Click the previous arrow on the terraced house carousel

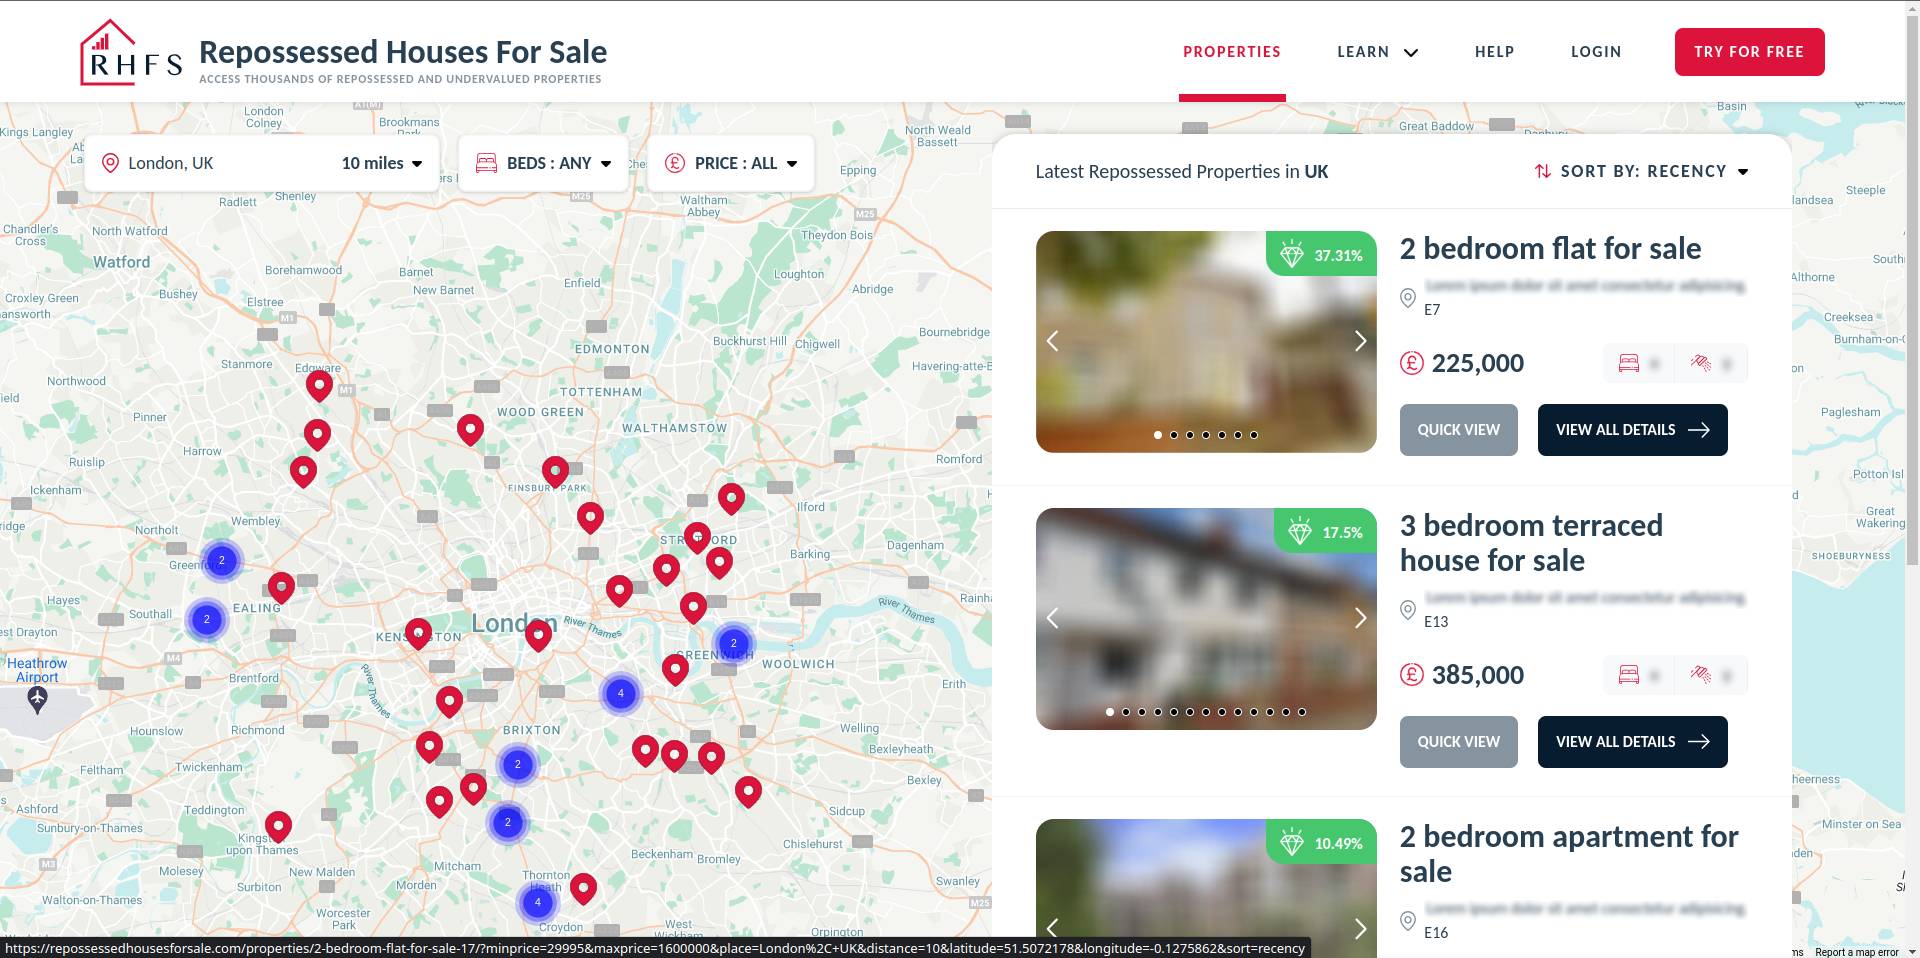tap(1052, 618)
